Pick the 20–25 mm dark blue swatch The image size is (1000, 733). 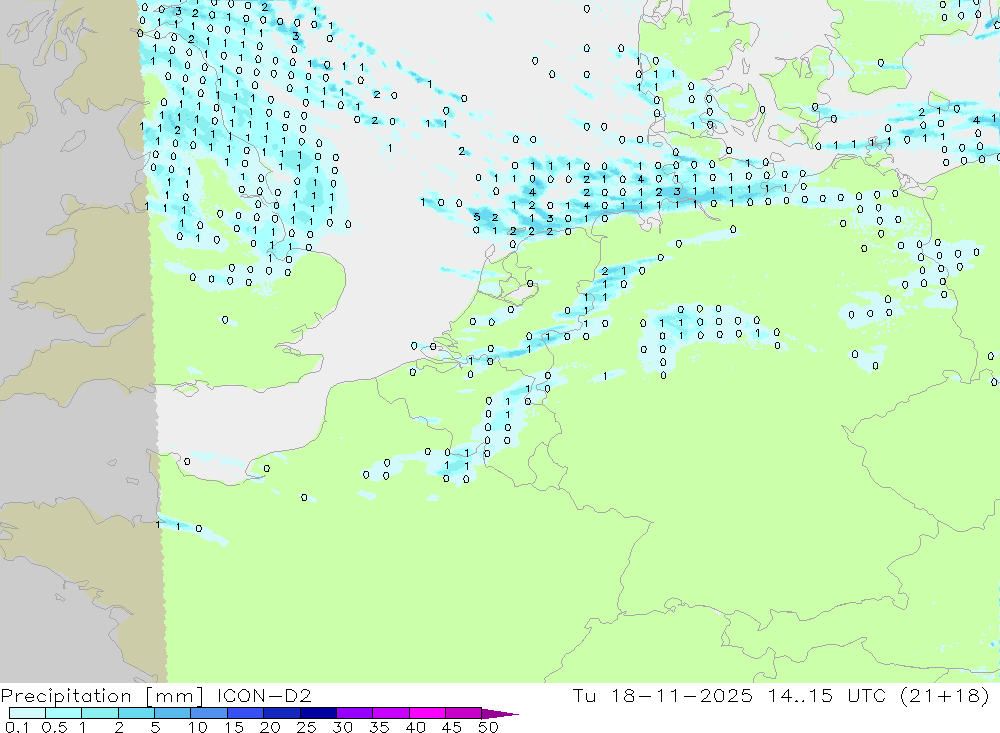pyautogui.click(x=282, y=713)
